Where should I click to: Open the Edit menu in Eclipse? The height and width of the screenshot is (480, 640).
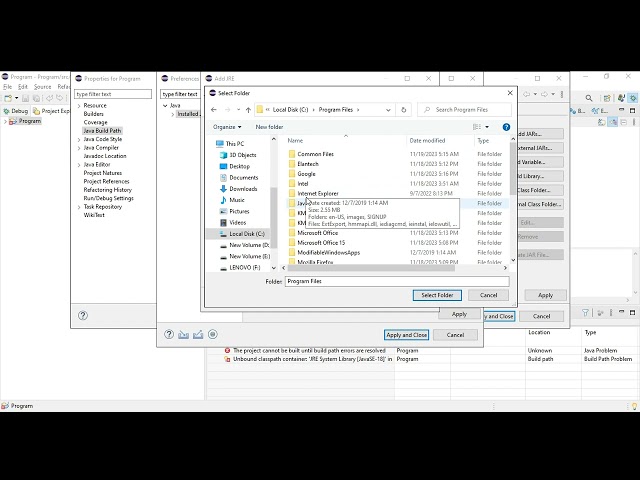pyautogui.click(x=23, y=87)
